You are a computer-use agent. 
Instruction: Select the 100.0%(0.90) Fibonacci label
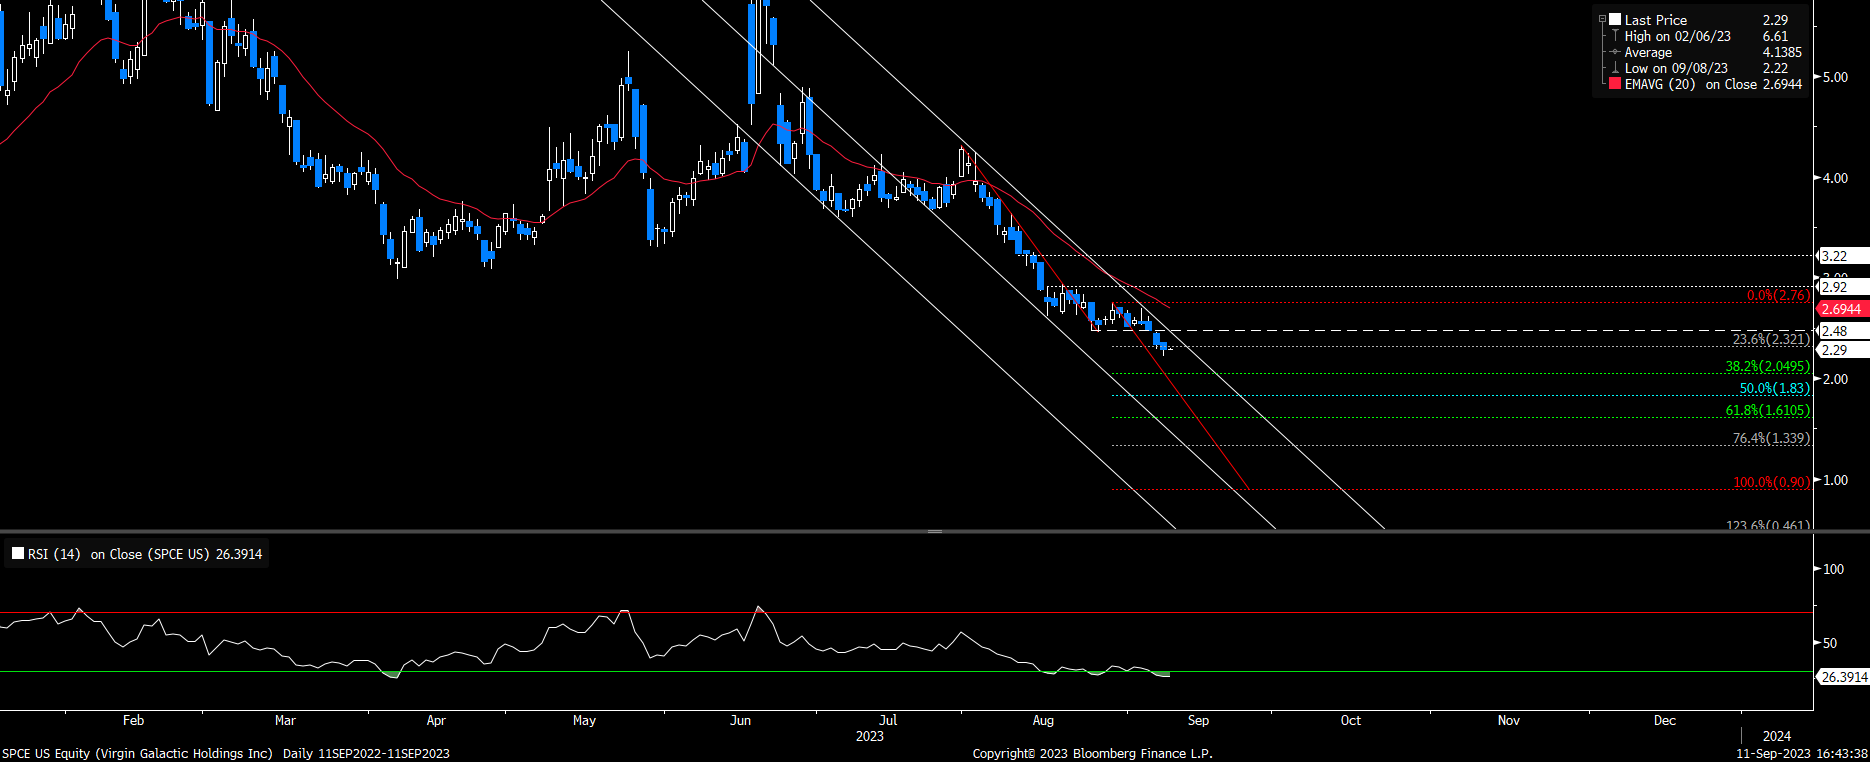(x=1771, y=482)
